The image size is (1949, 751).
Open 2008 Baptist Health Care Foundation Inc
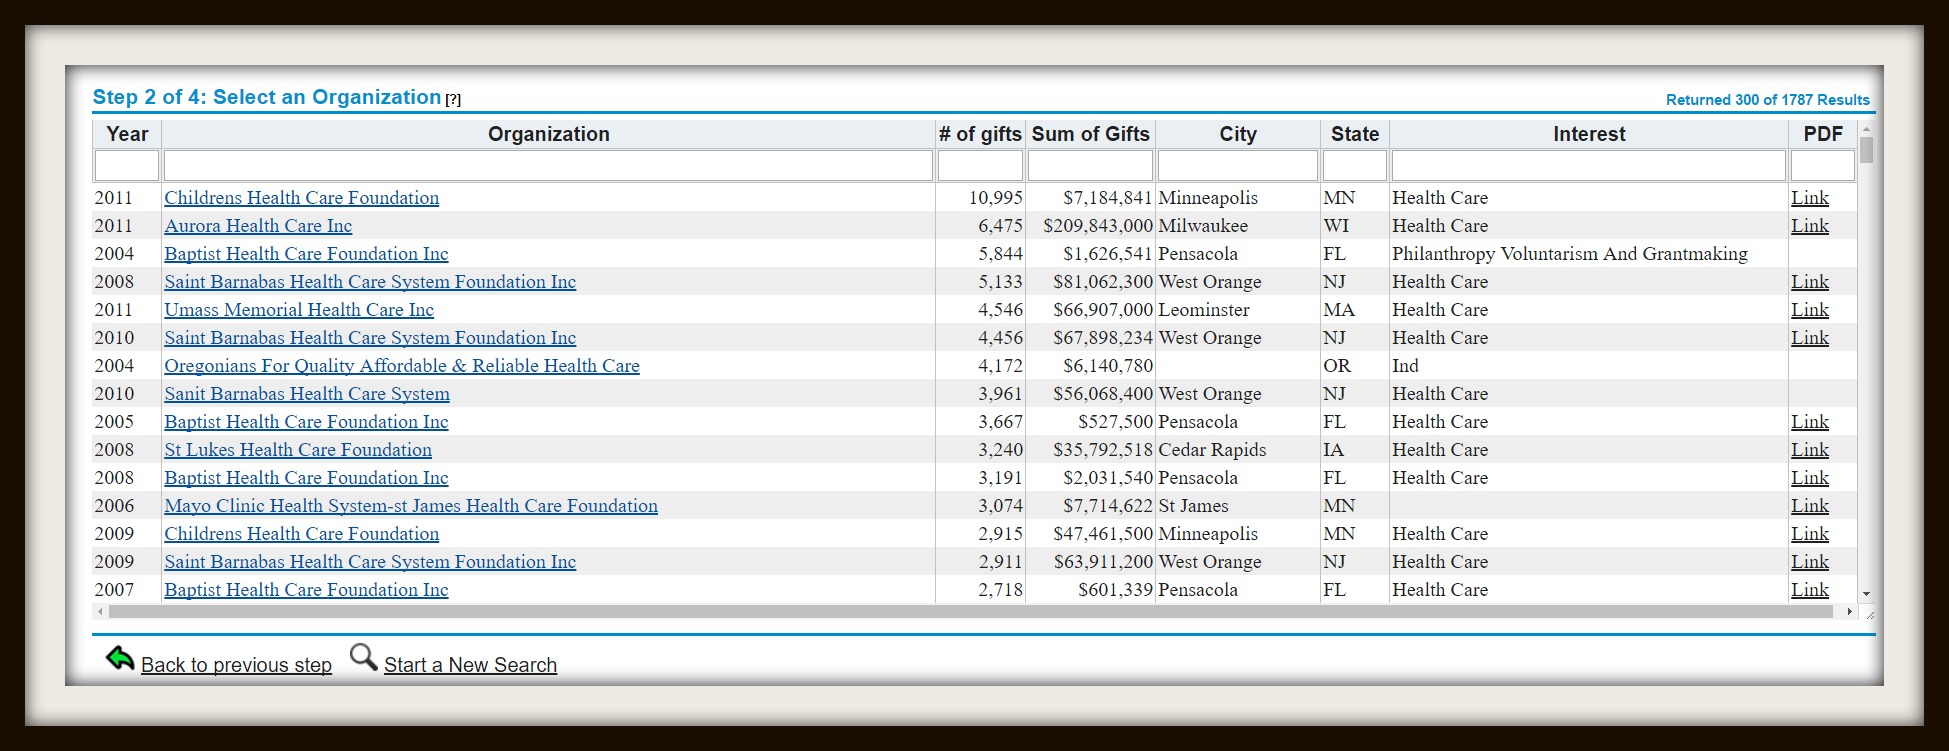point(306,478)
